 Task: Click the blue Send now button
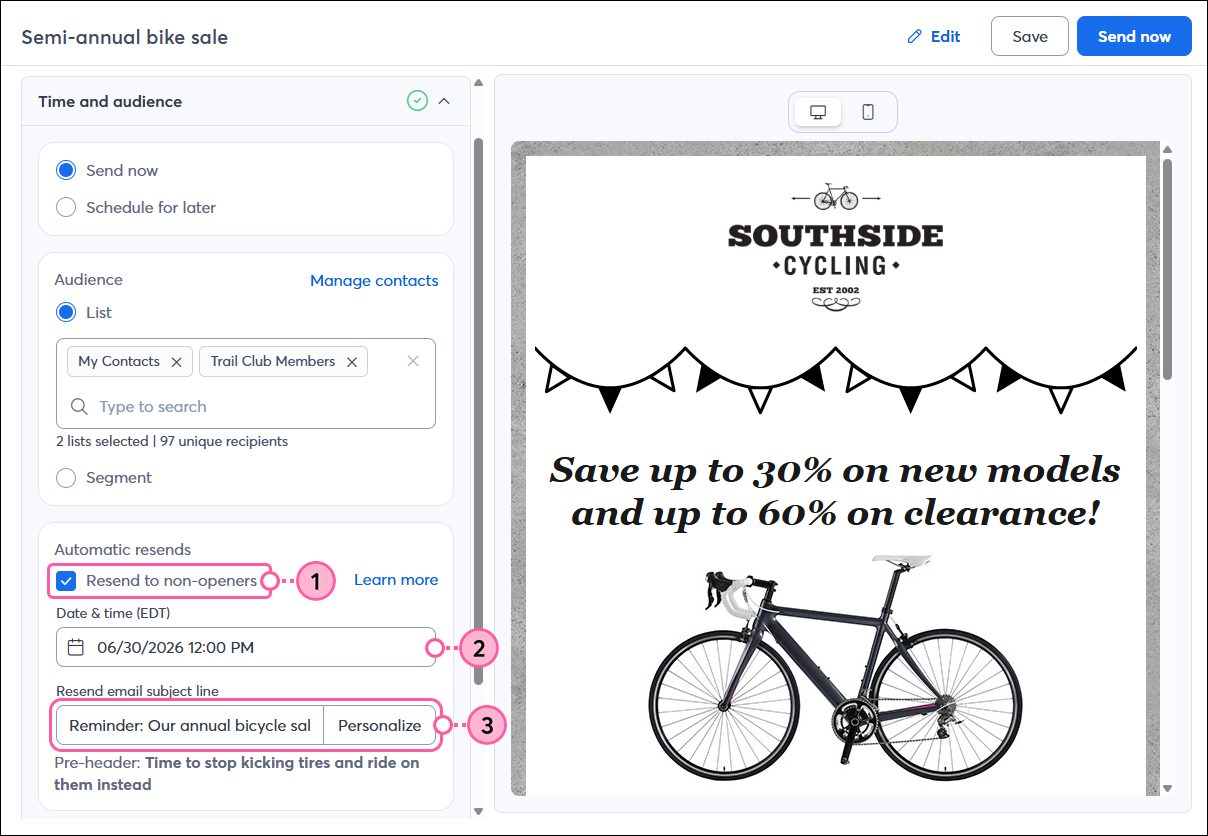[1134, 36]
